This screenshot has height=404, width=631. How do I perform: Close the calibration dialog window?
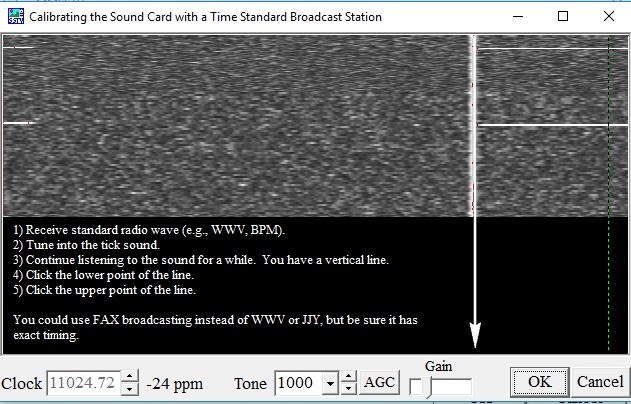tap(608, 17)
